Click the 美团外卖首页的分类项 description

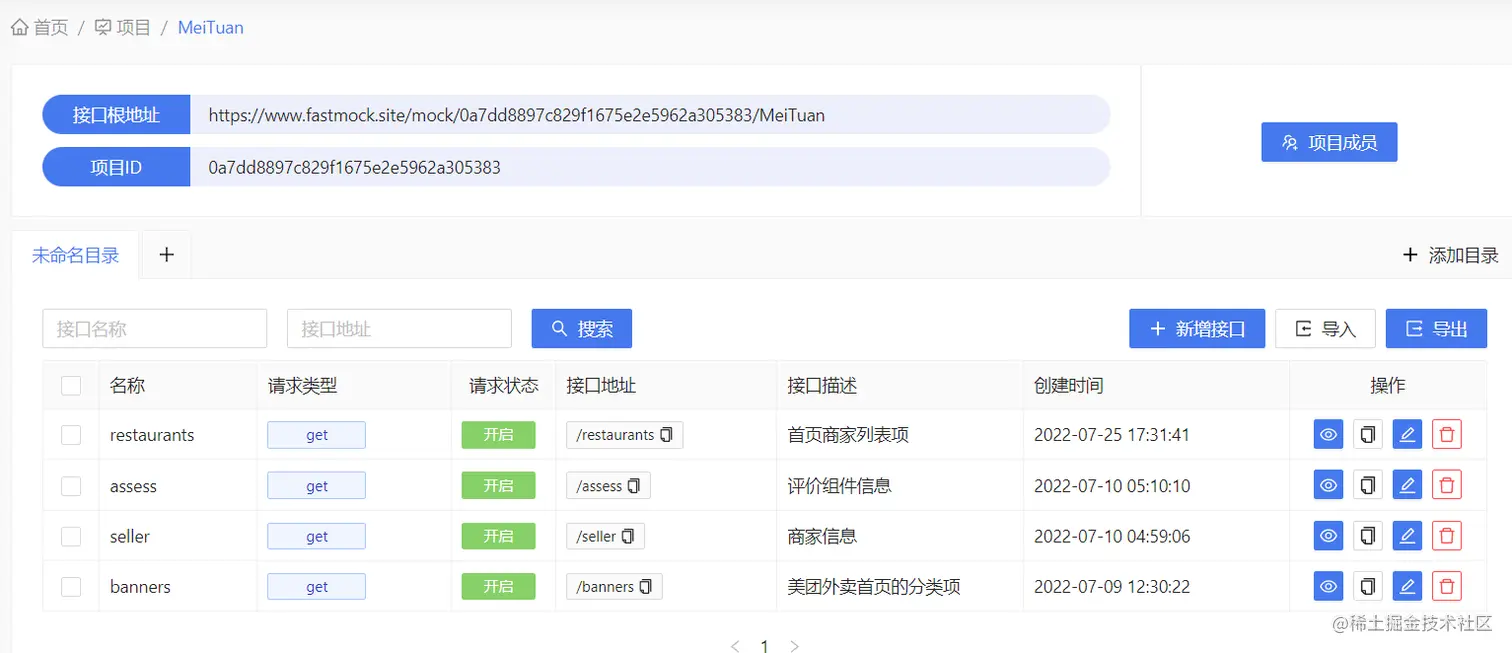pos(874,586)
